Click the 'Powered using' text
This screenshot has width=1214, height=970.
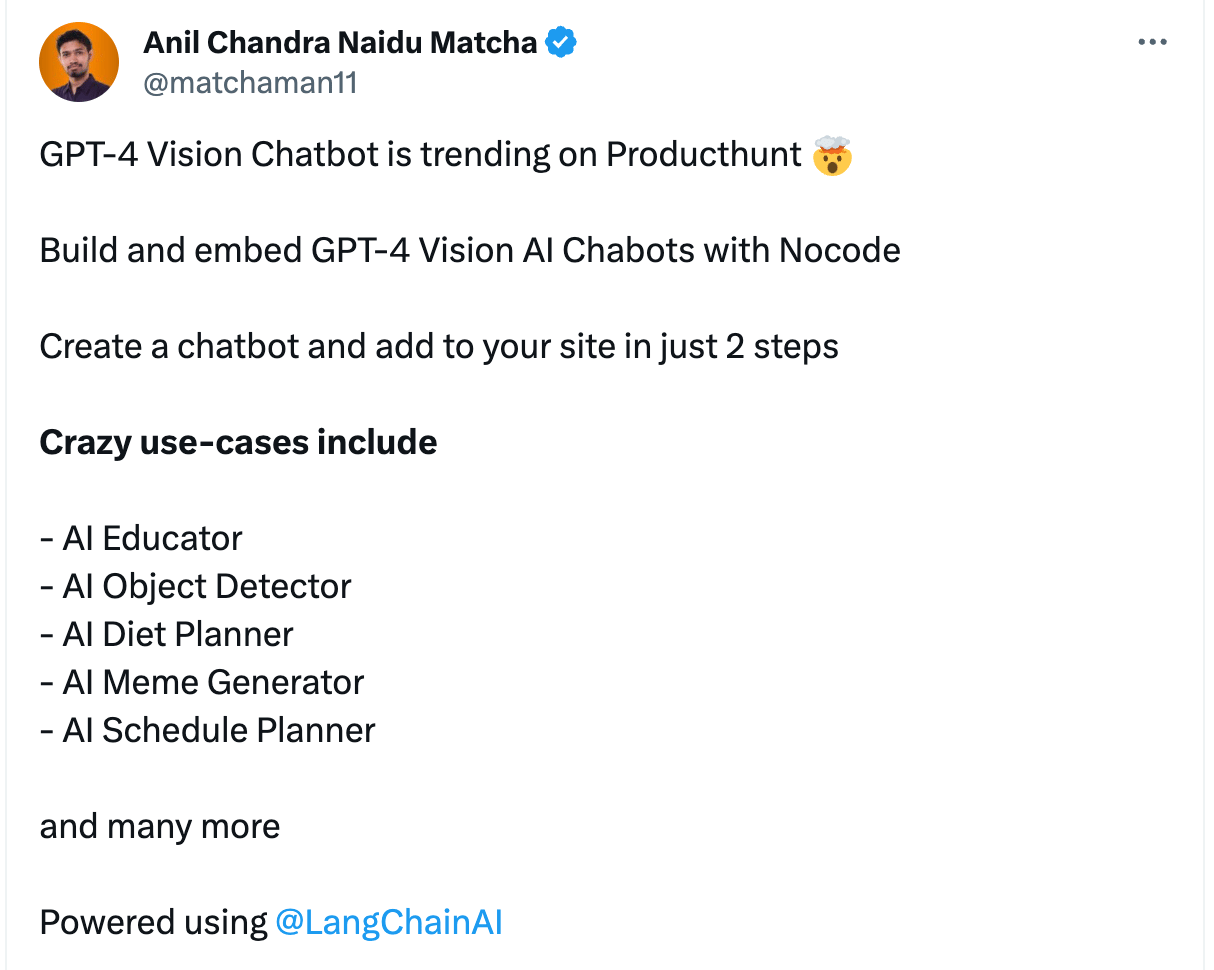point(153,922)
